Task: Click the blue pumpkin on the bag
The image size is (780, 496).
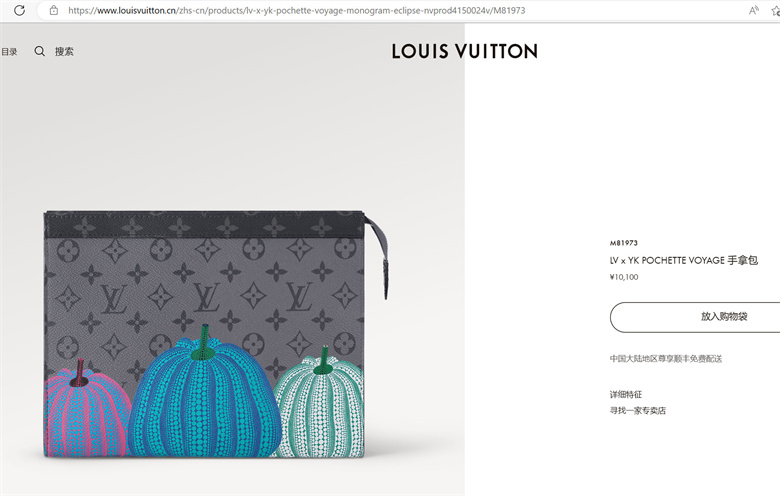Action: pyautogui.click(x=204, y=391)
